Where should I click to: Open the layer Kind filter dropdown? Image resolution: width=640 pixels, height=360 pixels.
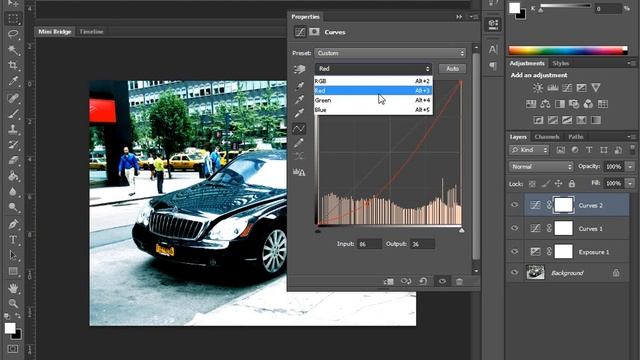coord(529,150)
